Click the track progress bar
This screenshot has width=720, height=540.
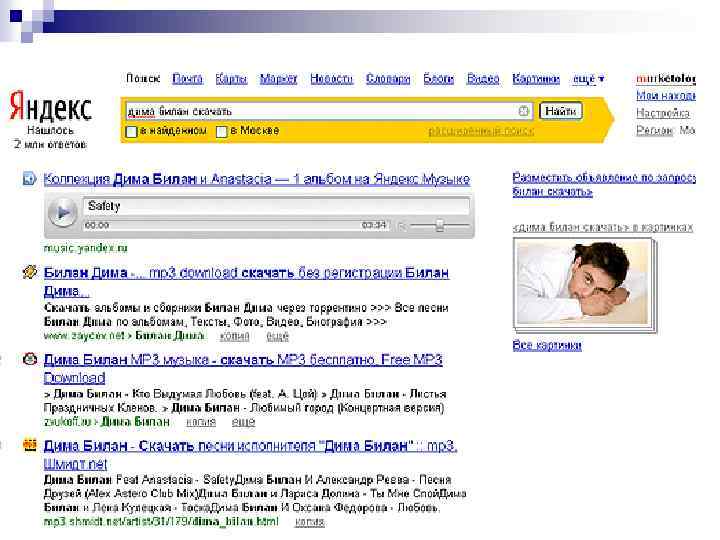[x=236, y=225]
